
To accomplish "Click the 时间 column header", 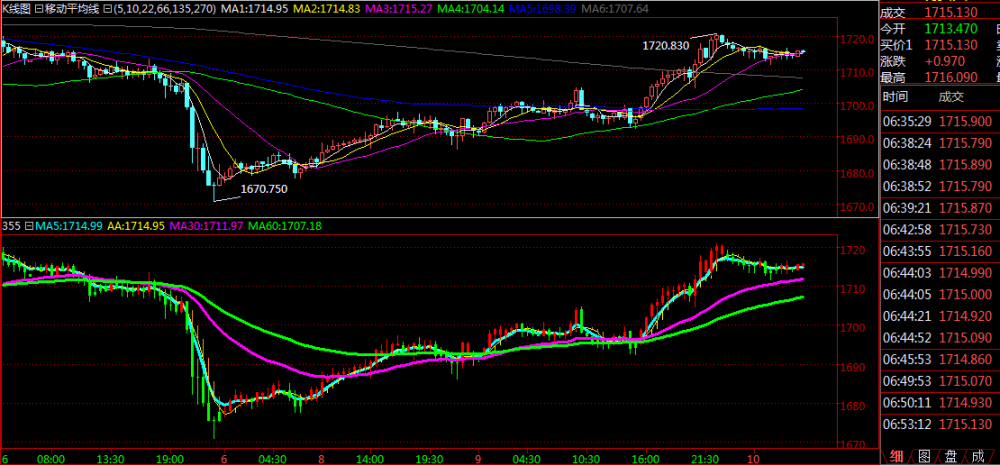I will [x=895, y=97].
